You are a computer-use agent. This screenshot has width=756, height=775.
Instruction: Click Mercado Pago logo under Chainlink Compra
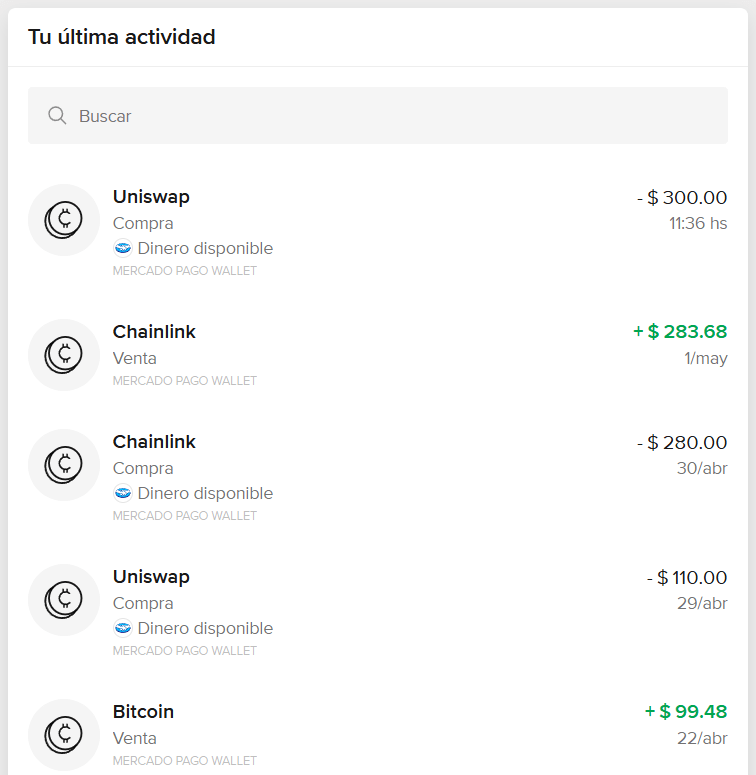click(x=123, y=494)
